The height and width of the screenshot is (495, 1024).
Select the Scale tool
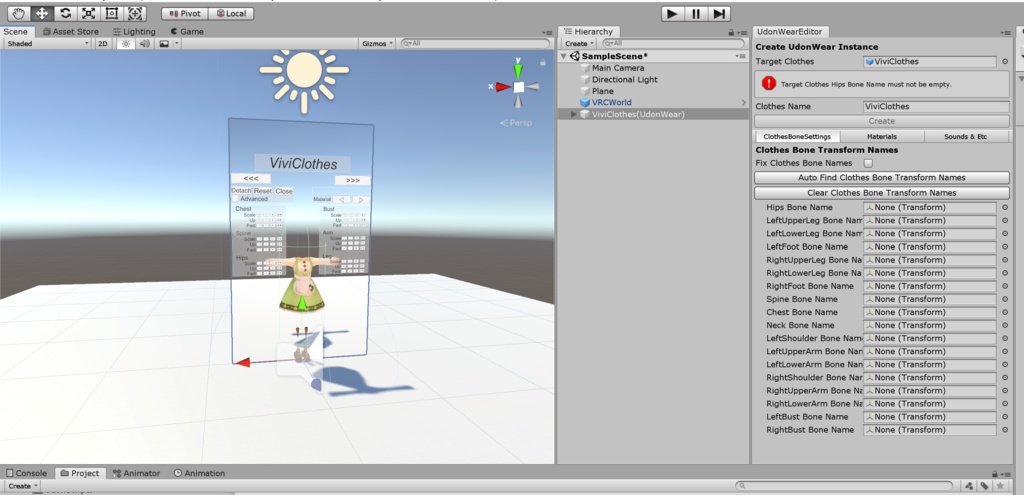pyautogui.click(x=88, y=13)
